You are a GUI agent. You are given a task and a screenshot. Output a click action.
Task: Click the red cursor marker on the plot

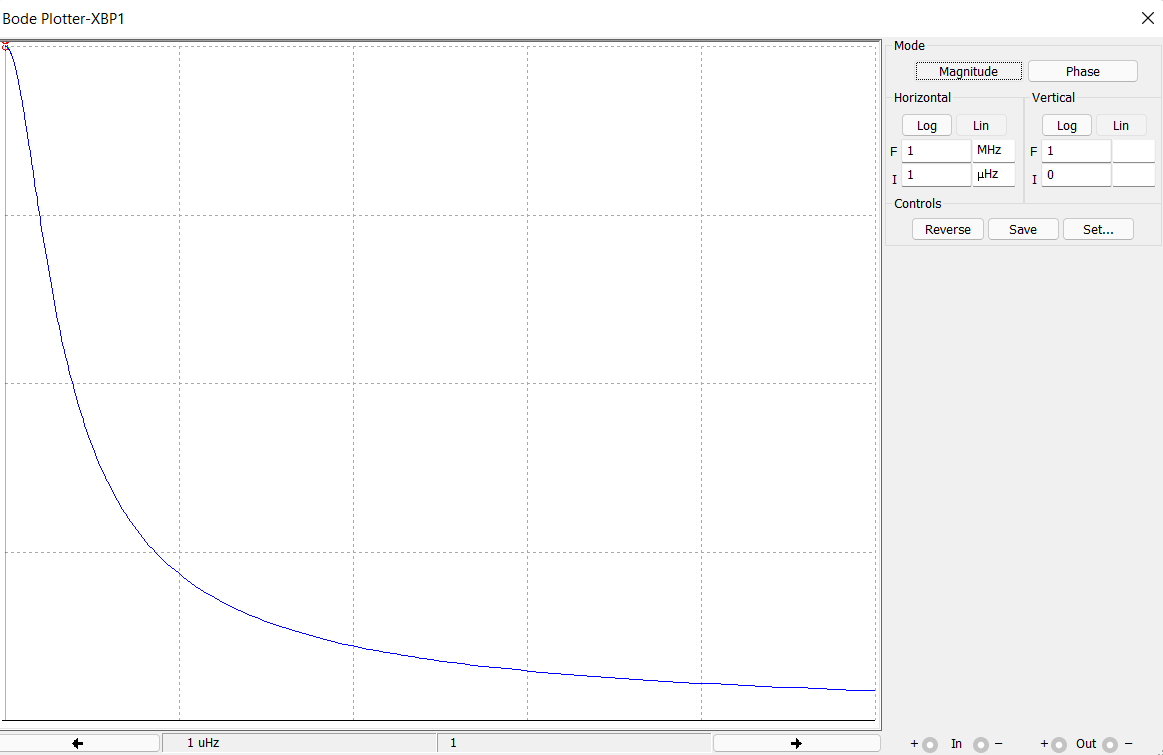pos(5,46)
